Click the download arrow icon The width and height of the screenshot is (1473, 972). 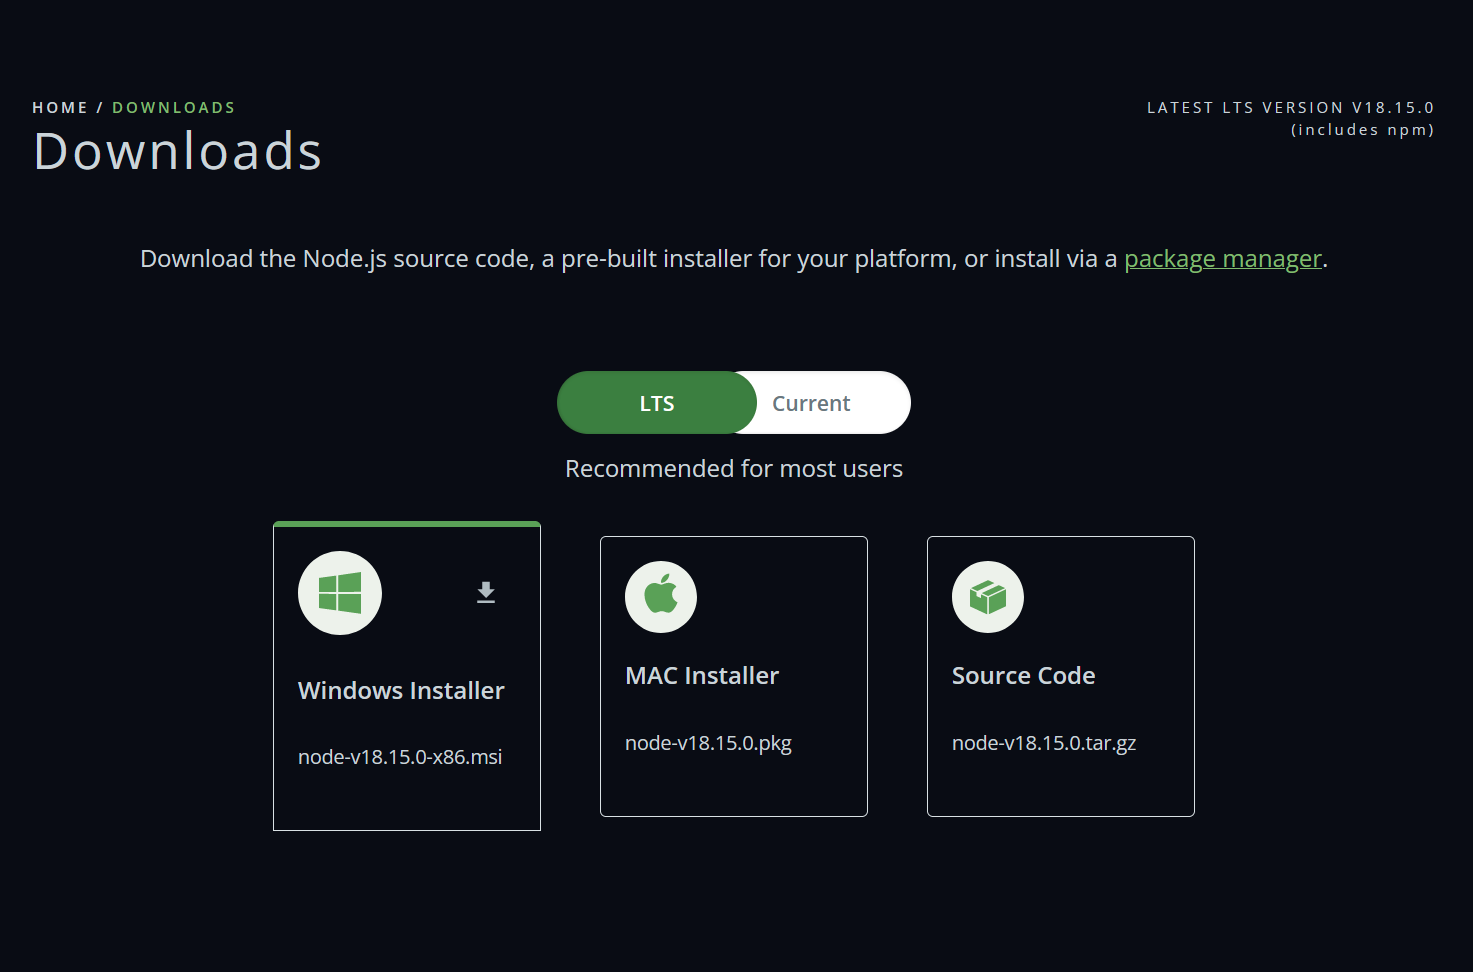coord(486,592)
